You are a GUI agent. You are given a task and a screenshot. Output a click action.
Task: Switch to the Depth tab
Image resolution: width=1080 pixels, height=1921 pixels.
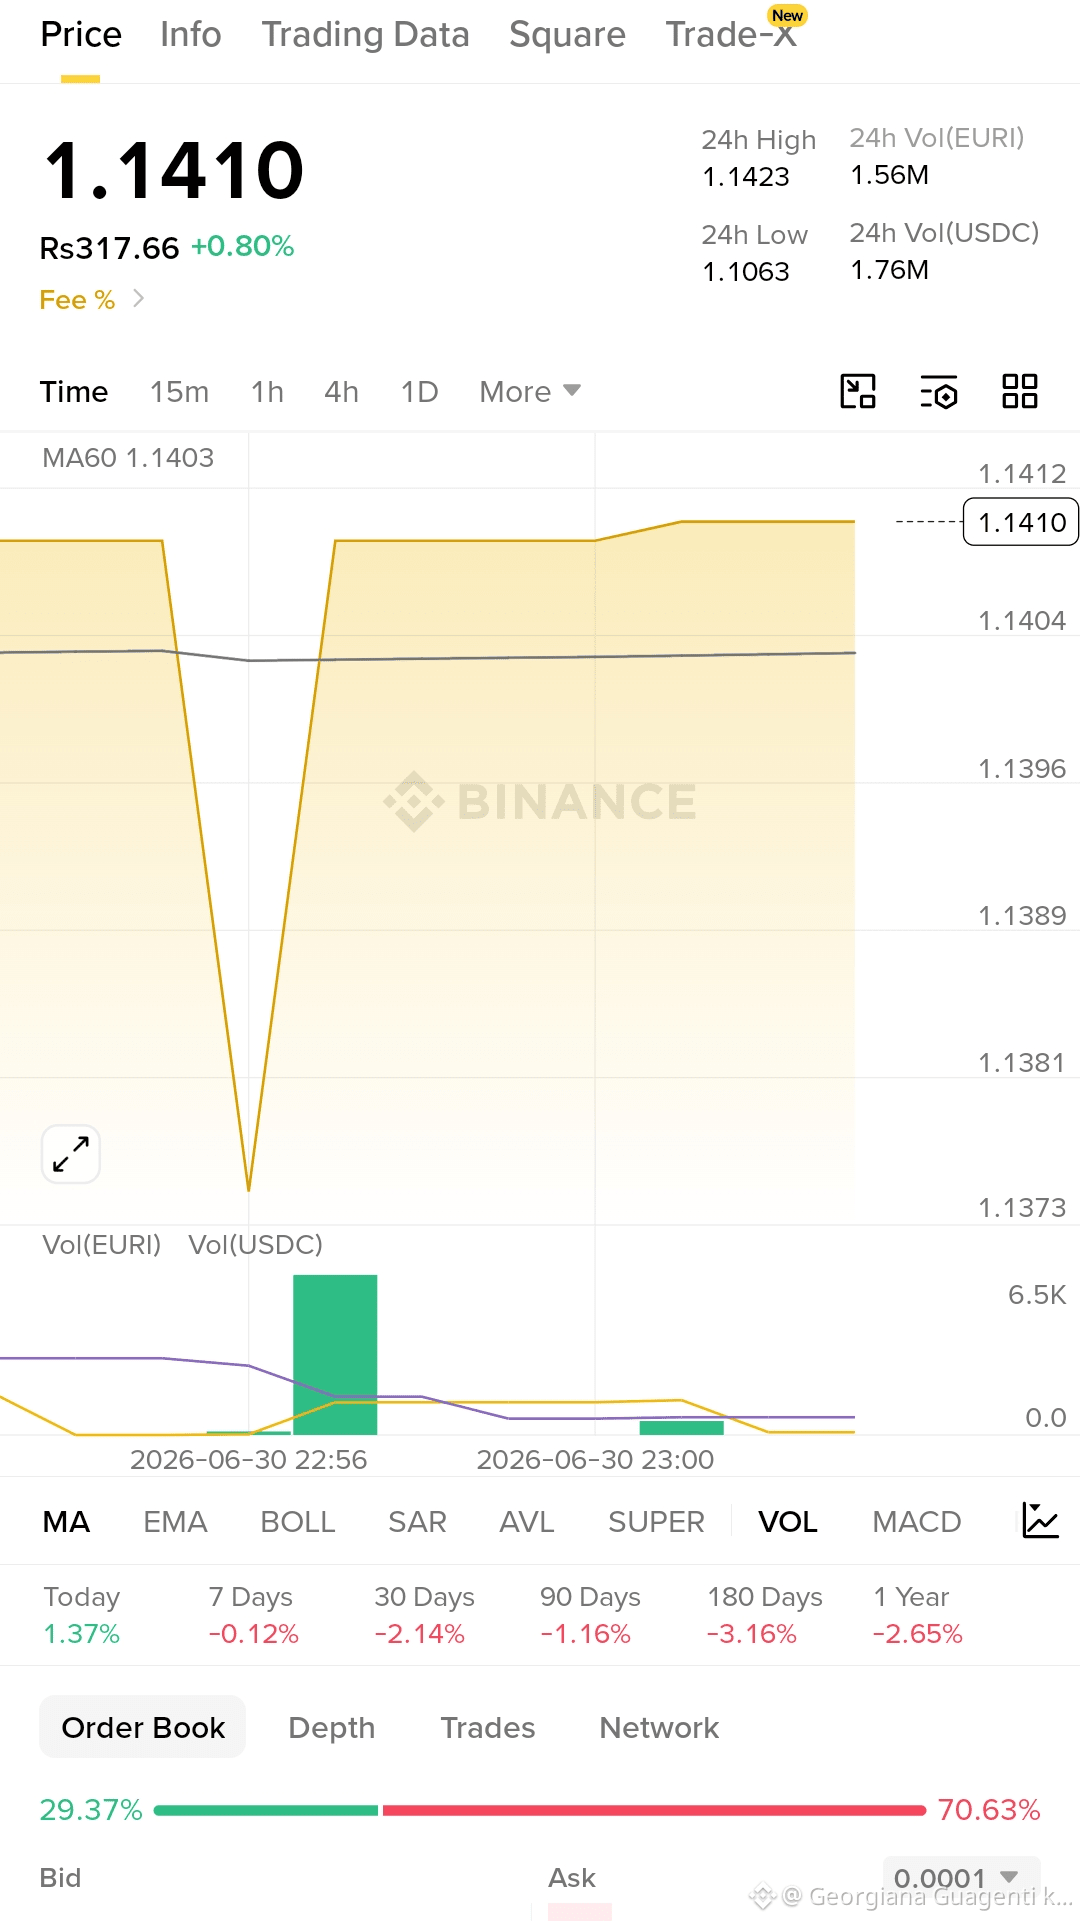pos(331,1728)
